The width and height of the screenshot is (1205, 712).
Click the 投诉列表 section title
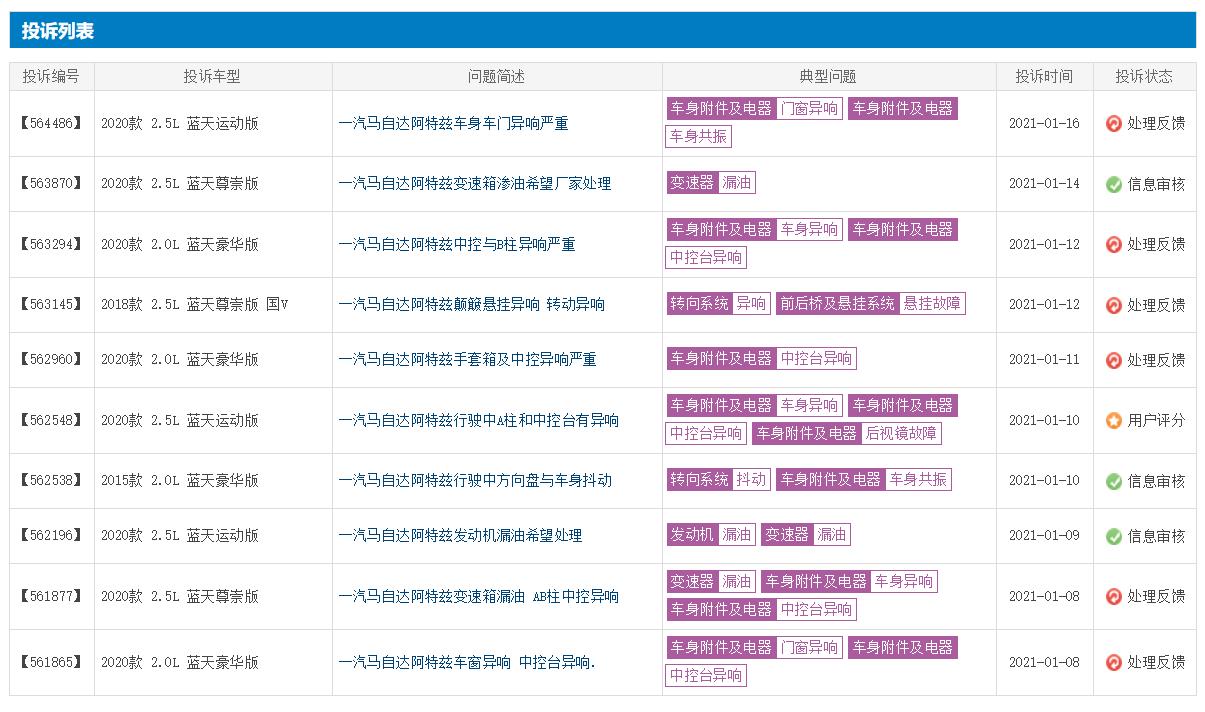point(58,30)
